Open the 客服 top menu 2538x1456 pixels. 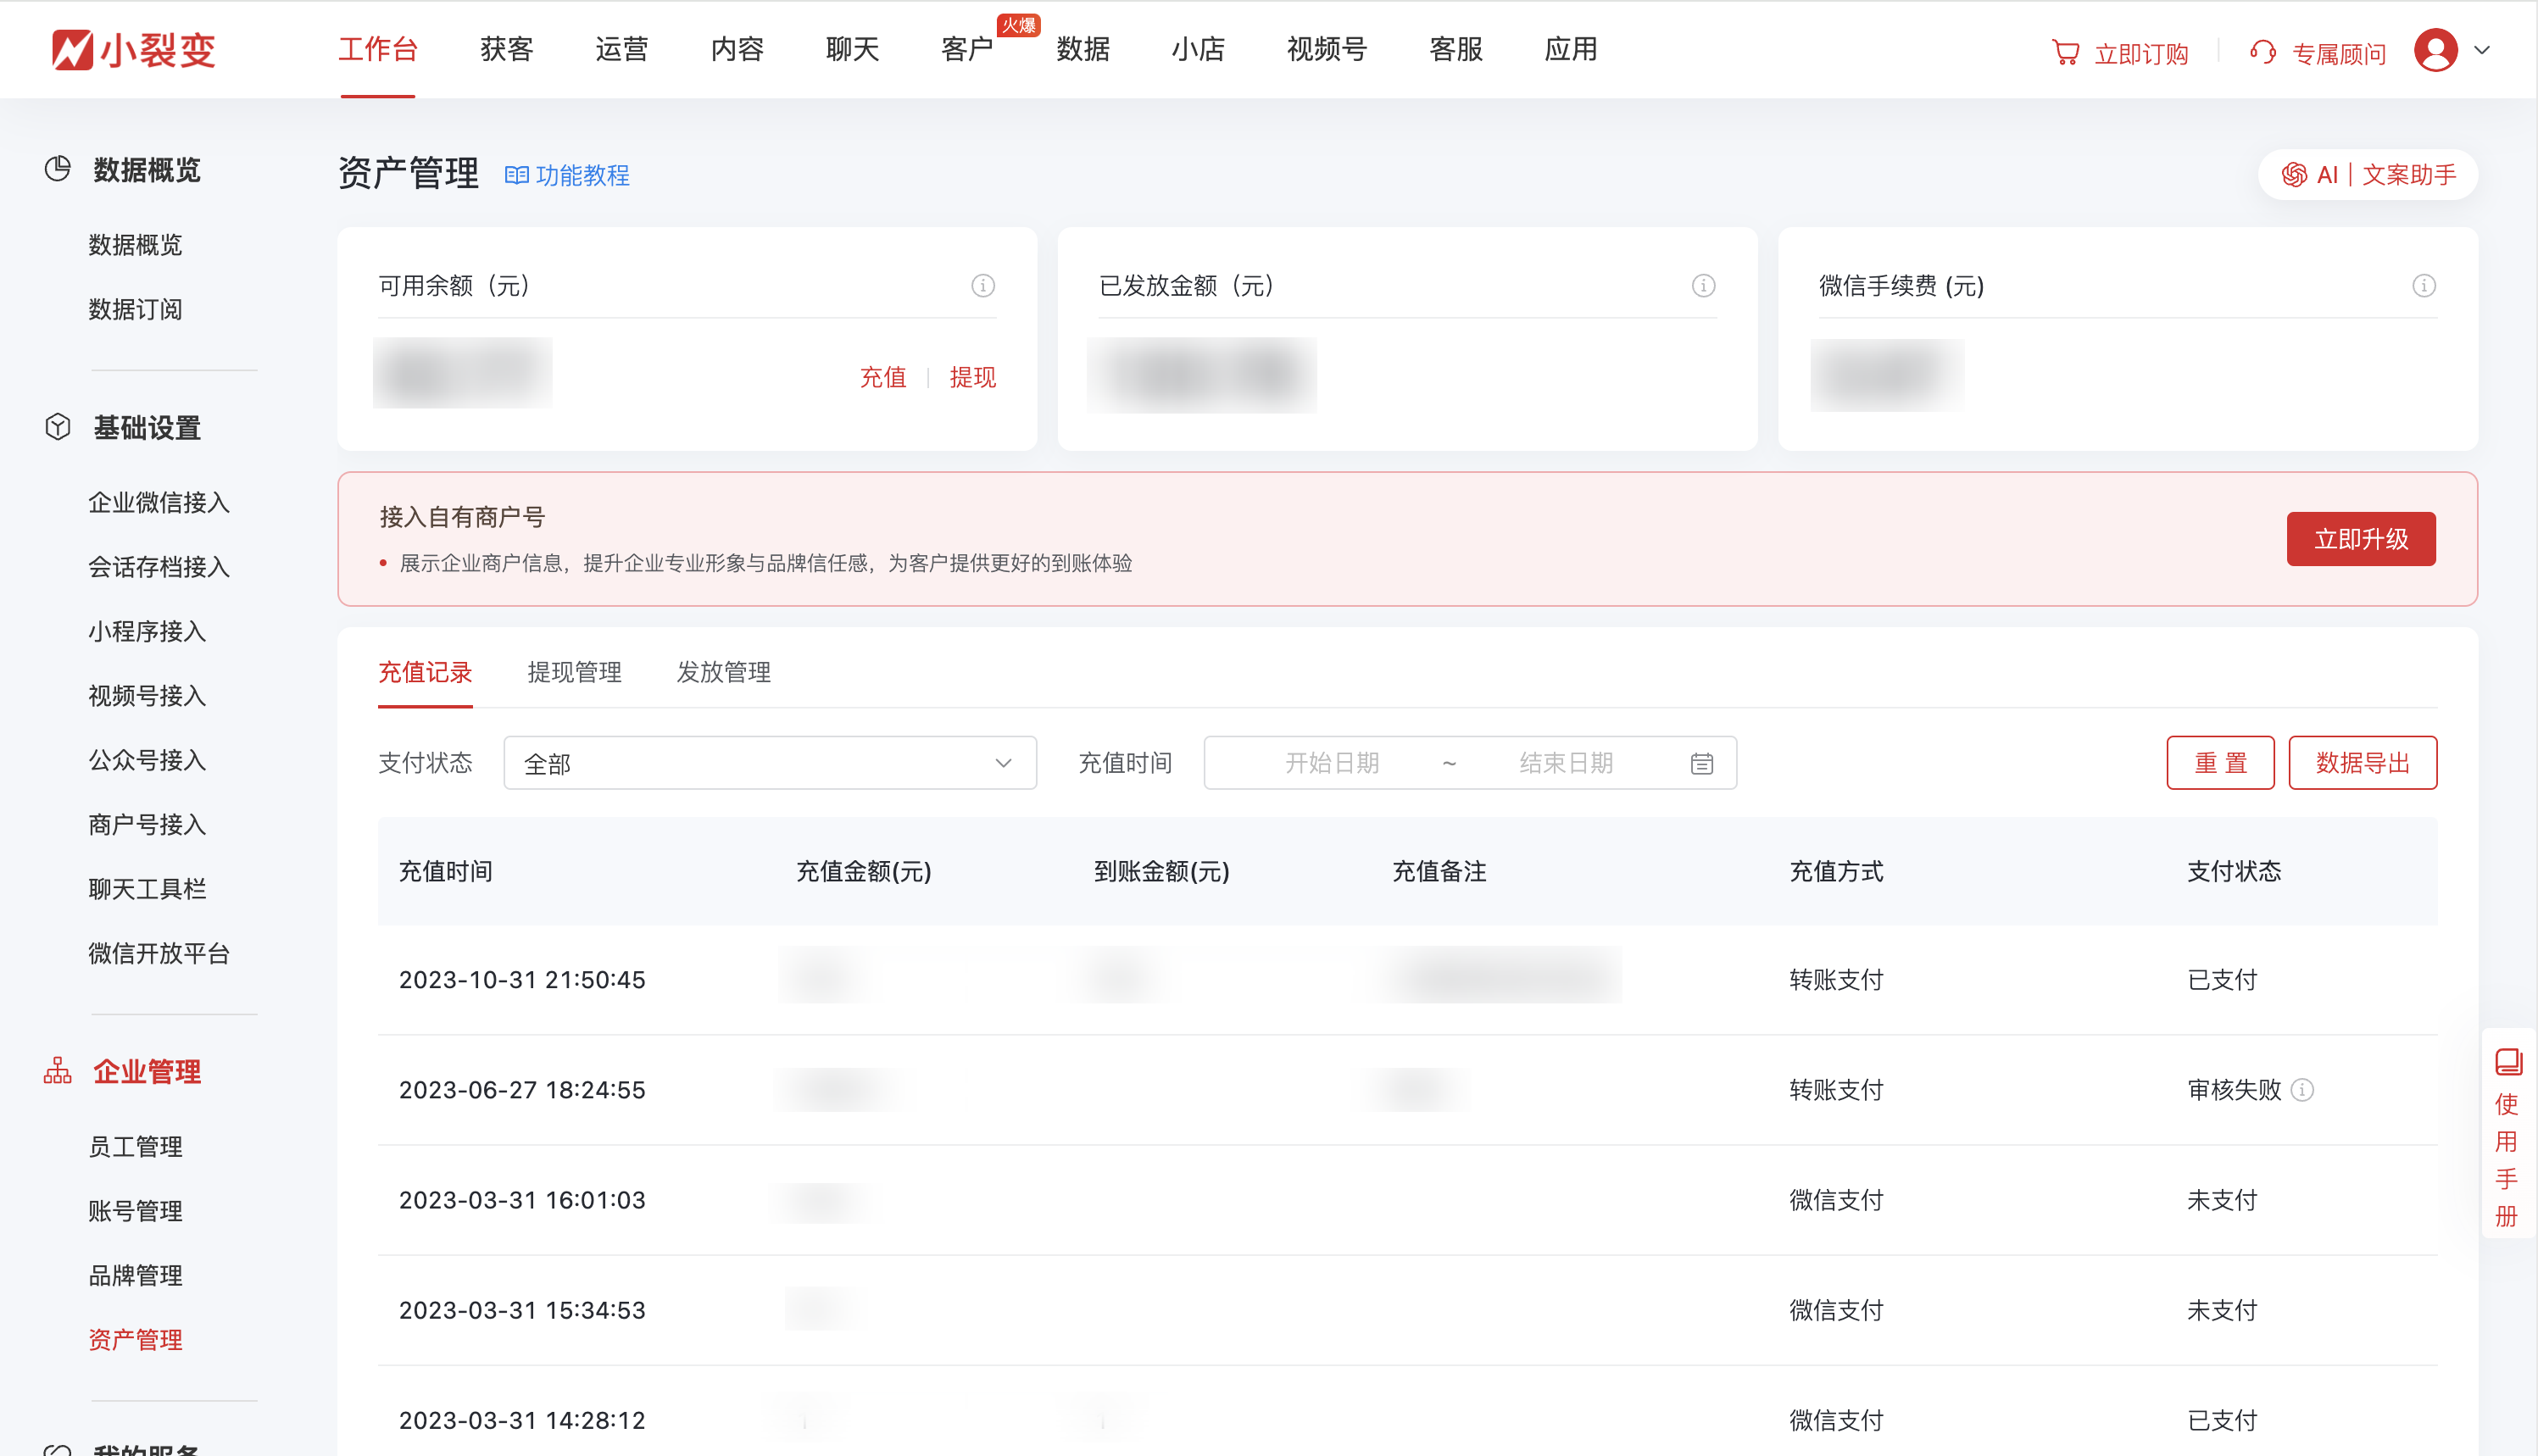(1456, 50)
